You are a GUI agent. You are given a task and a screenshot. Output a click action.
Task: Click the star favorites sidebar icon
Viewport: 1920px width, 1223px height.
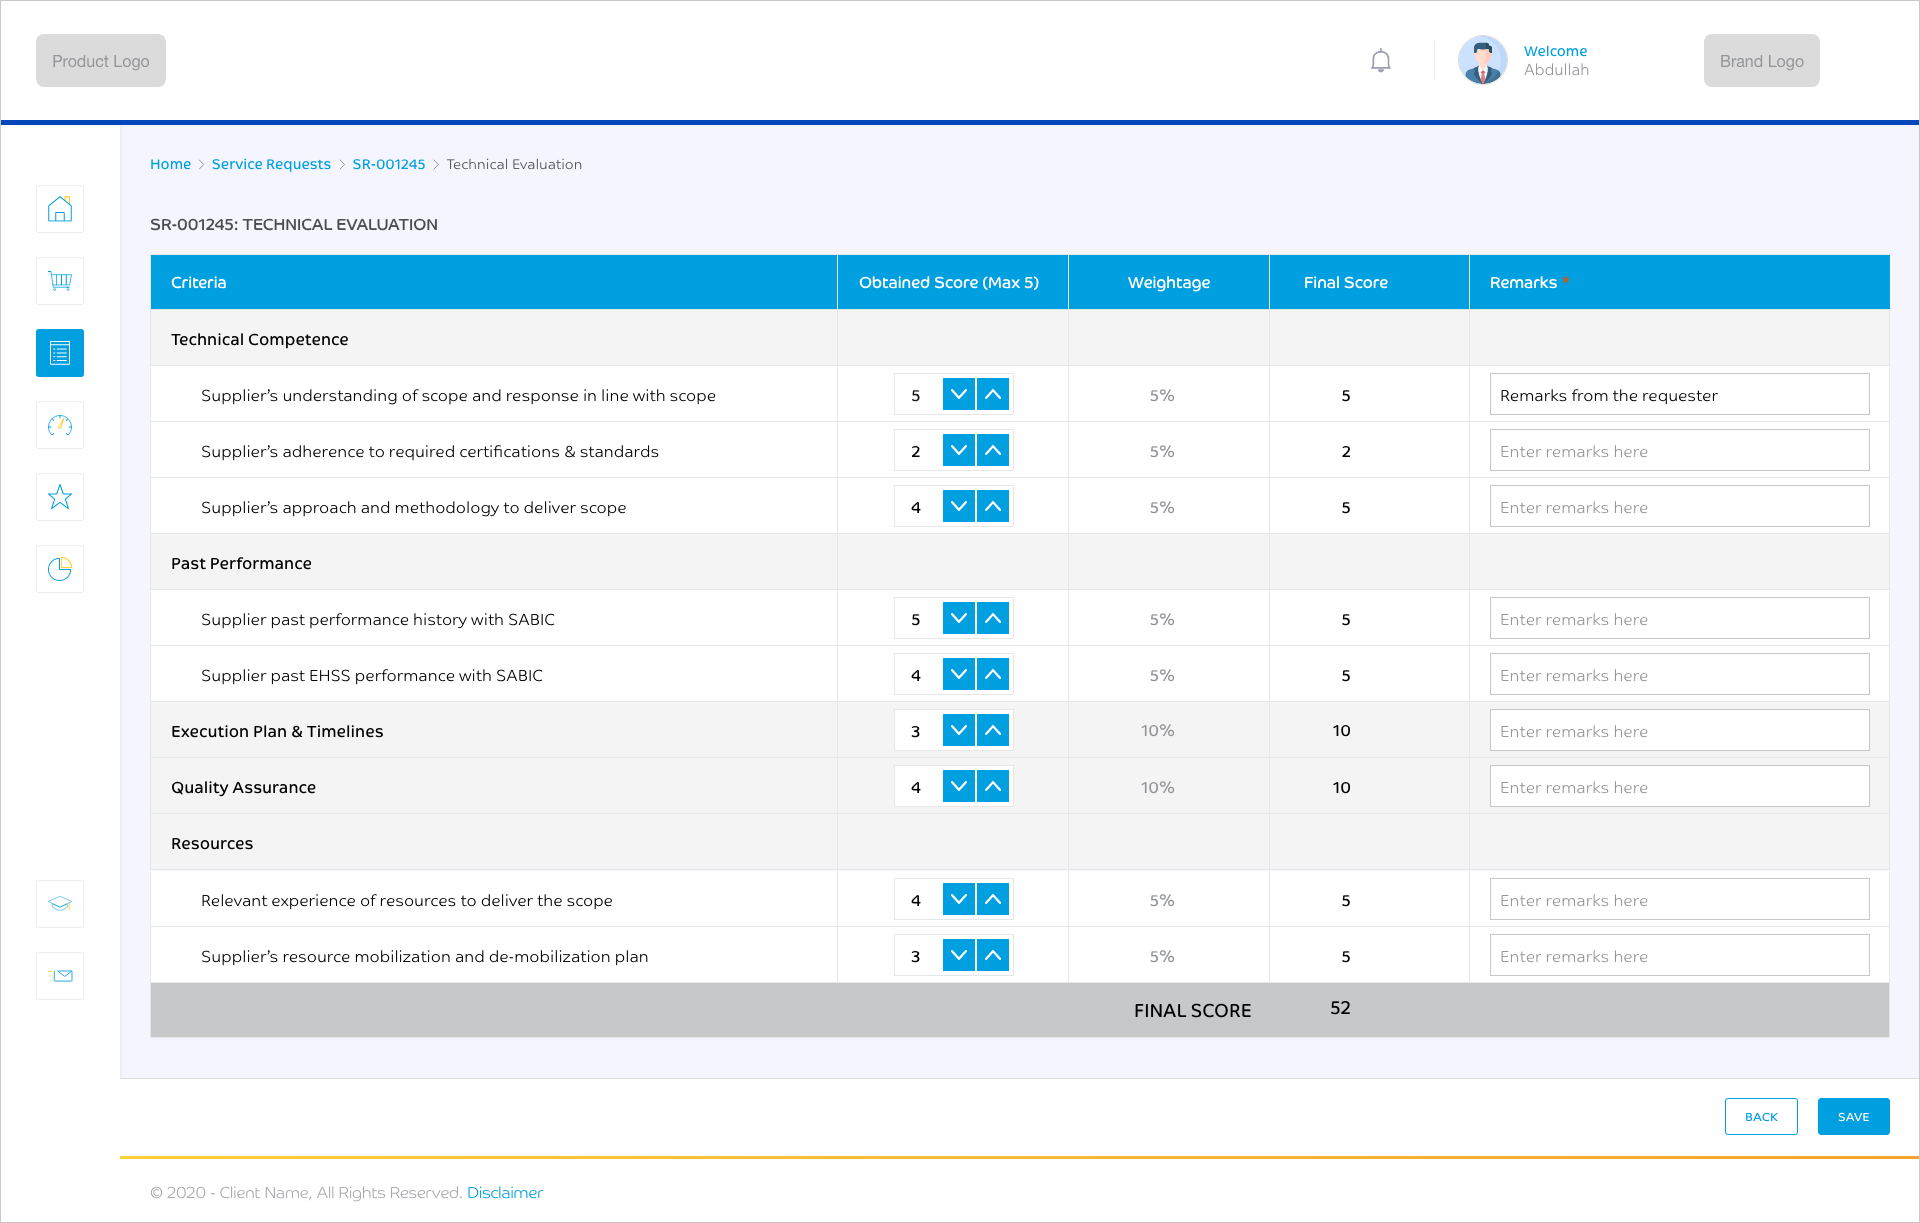(60, 497)
